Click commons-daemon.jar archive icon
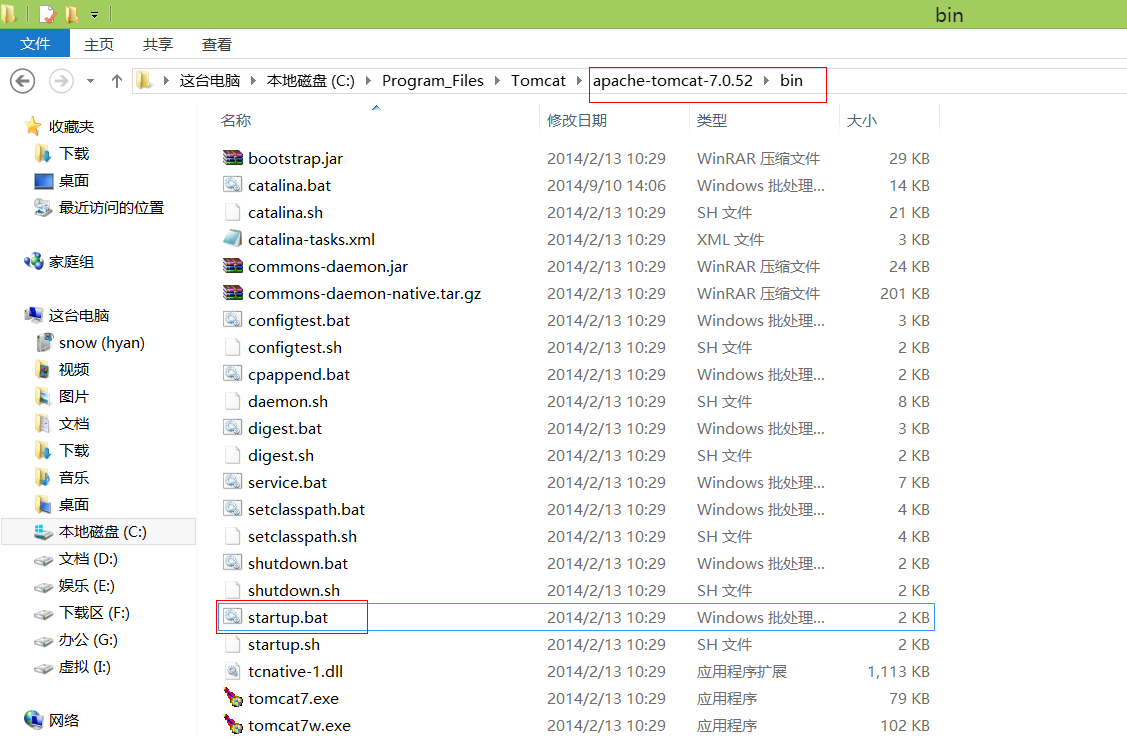Screen dimensions: 1127x737 tap(232, 266)
